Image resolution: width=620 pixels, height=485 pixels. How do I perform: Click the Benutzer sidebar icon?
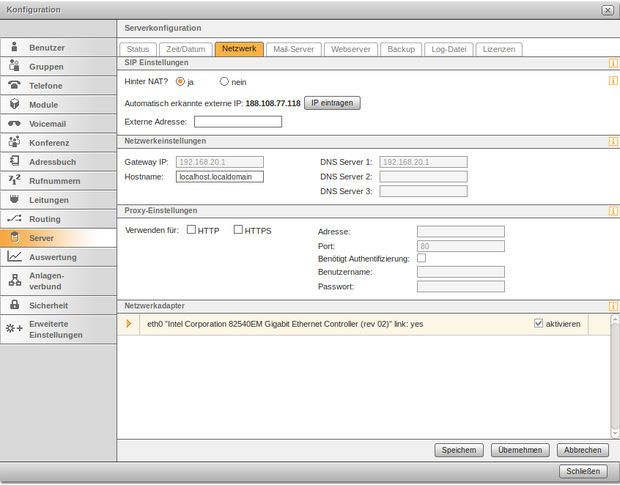pos(14,47)
